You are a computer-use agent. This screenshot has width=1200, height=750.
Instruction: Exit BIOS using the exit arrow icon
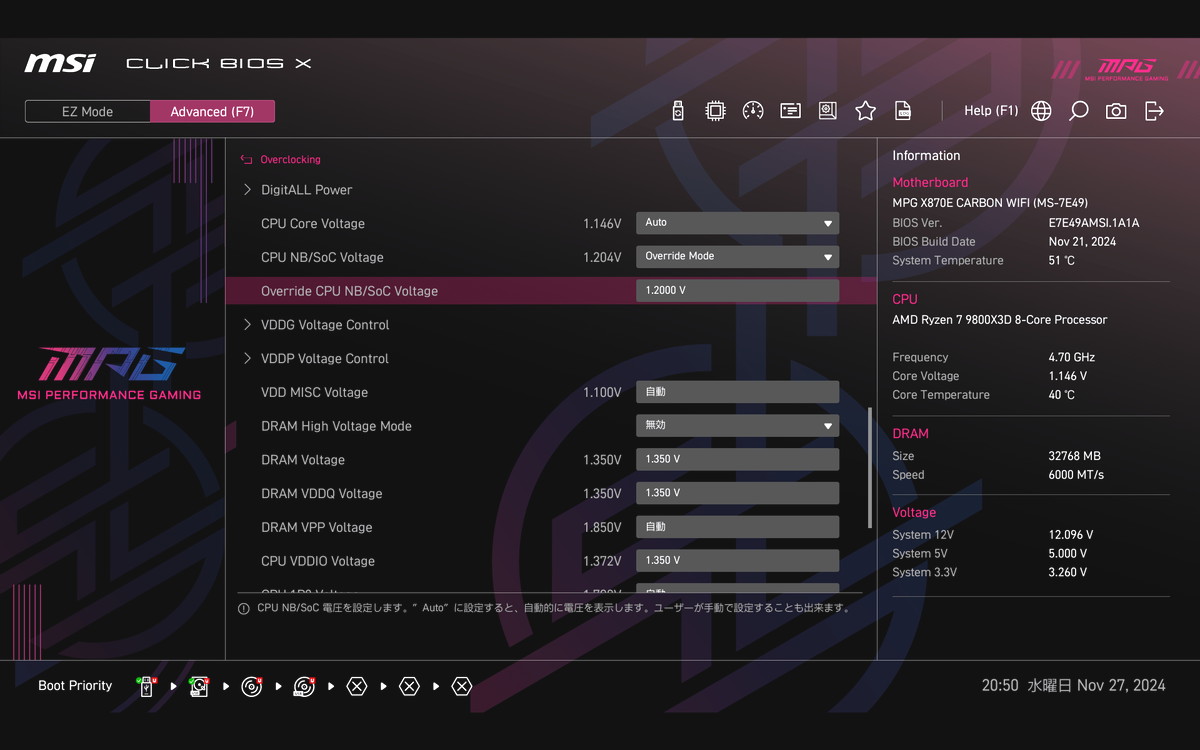(1154, 111)
